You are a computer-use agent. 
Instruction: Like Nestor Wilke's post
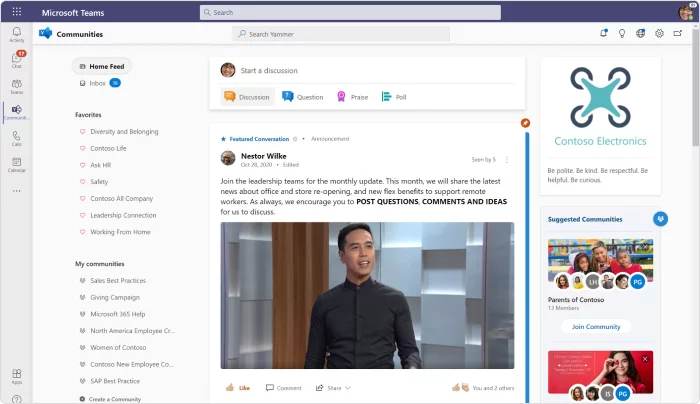pyautogui.click(x=238, y=387)
